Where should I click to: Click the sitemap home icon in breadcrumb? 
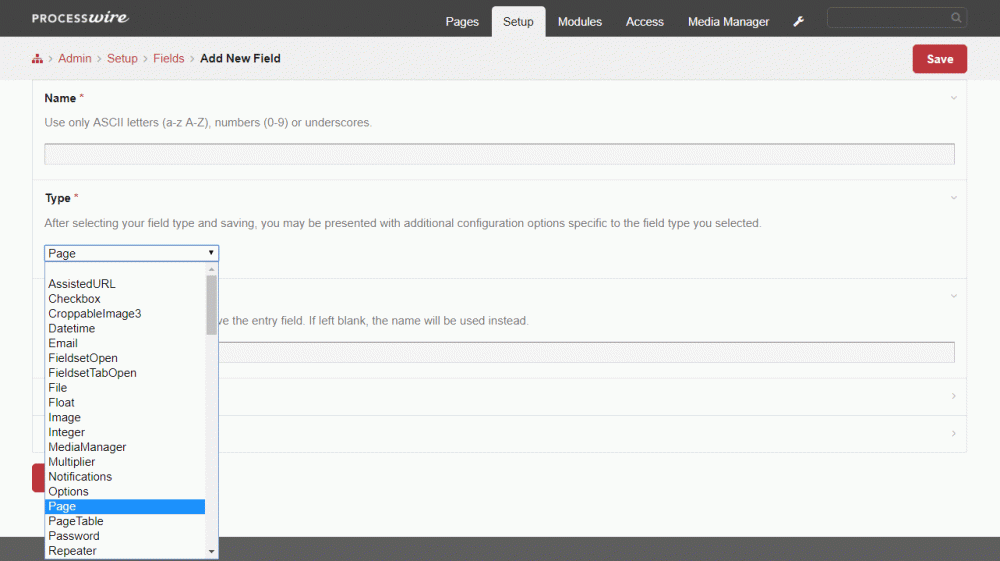pyautogui.click(x=37, y=59)
